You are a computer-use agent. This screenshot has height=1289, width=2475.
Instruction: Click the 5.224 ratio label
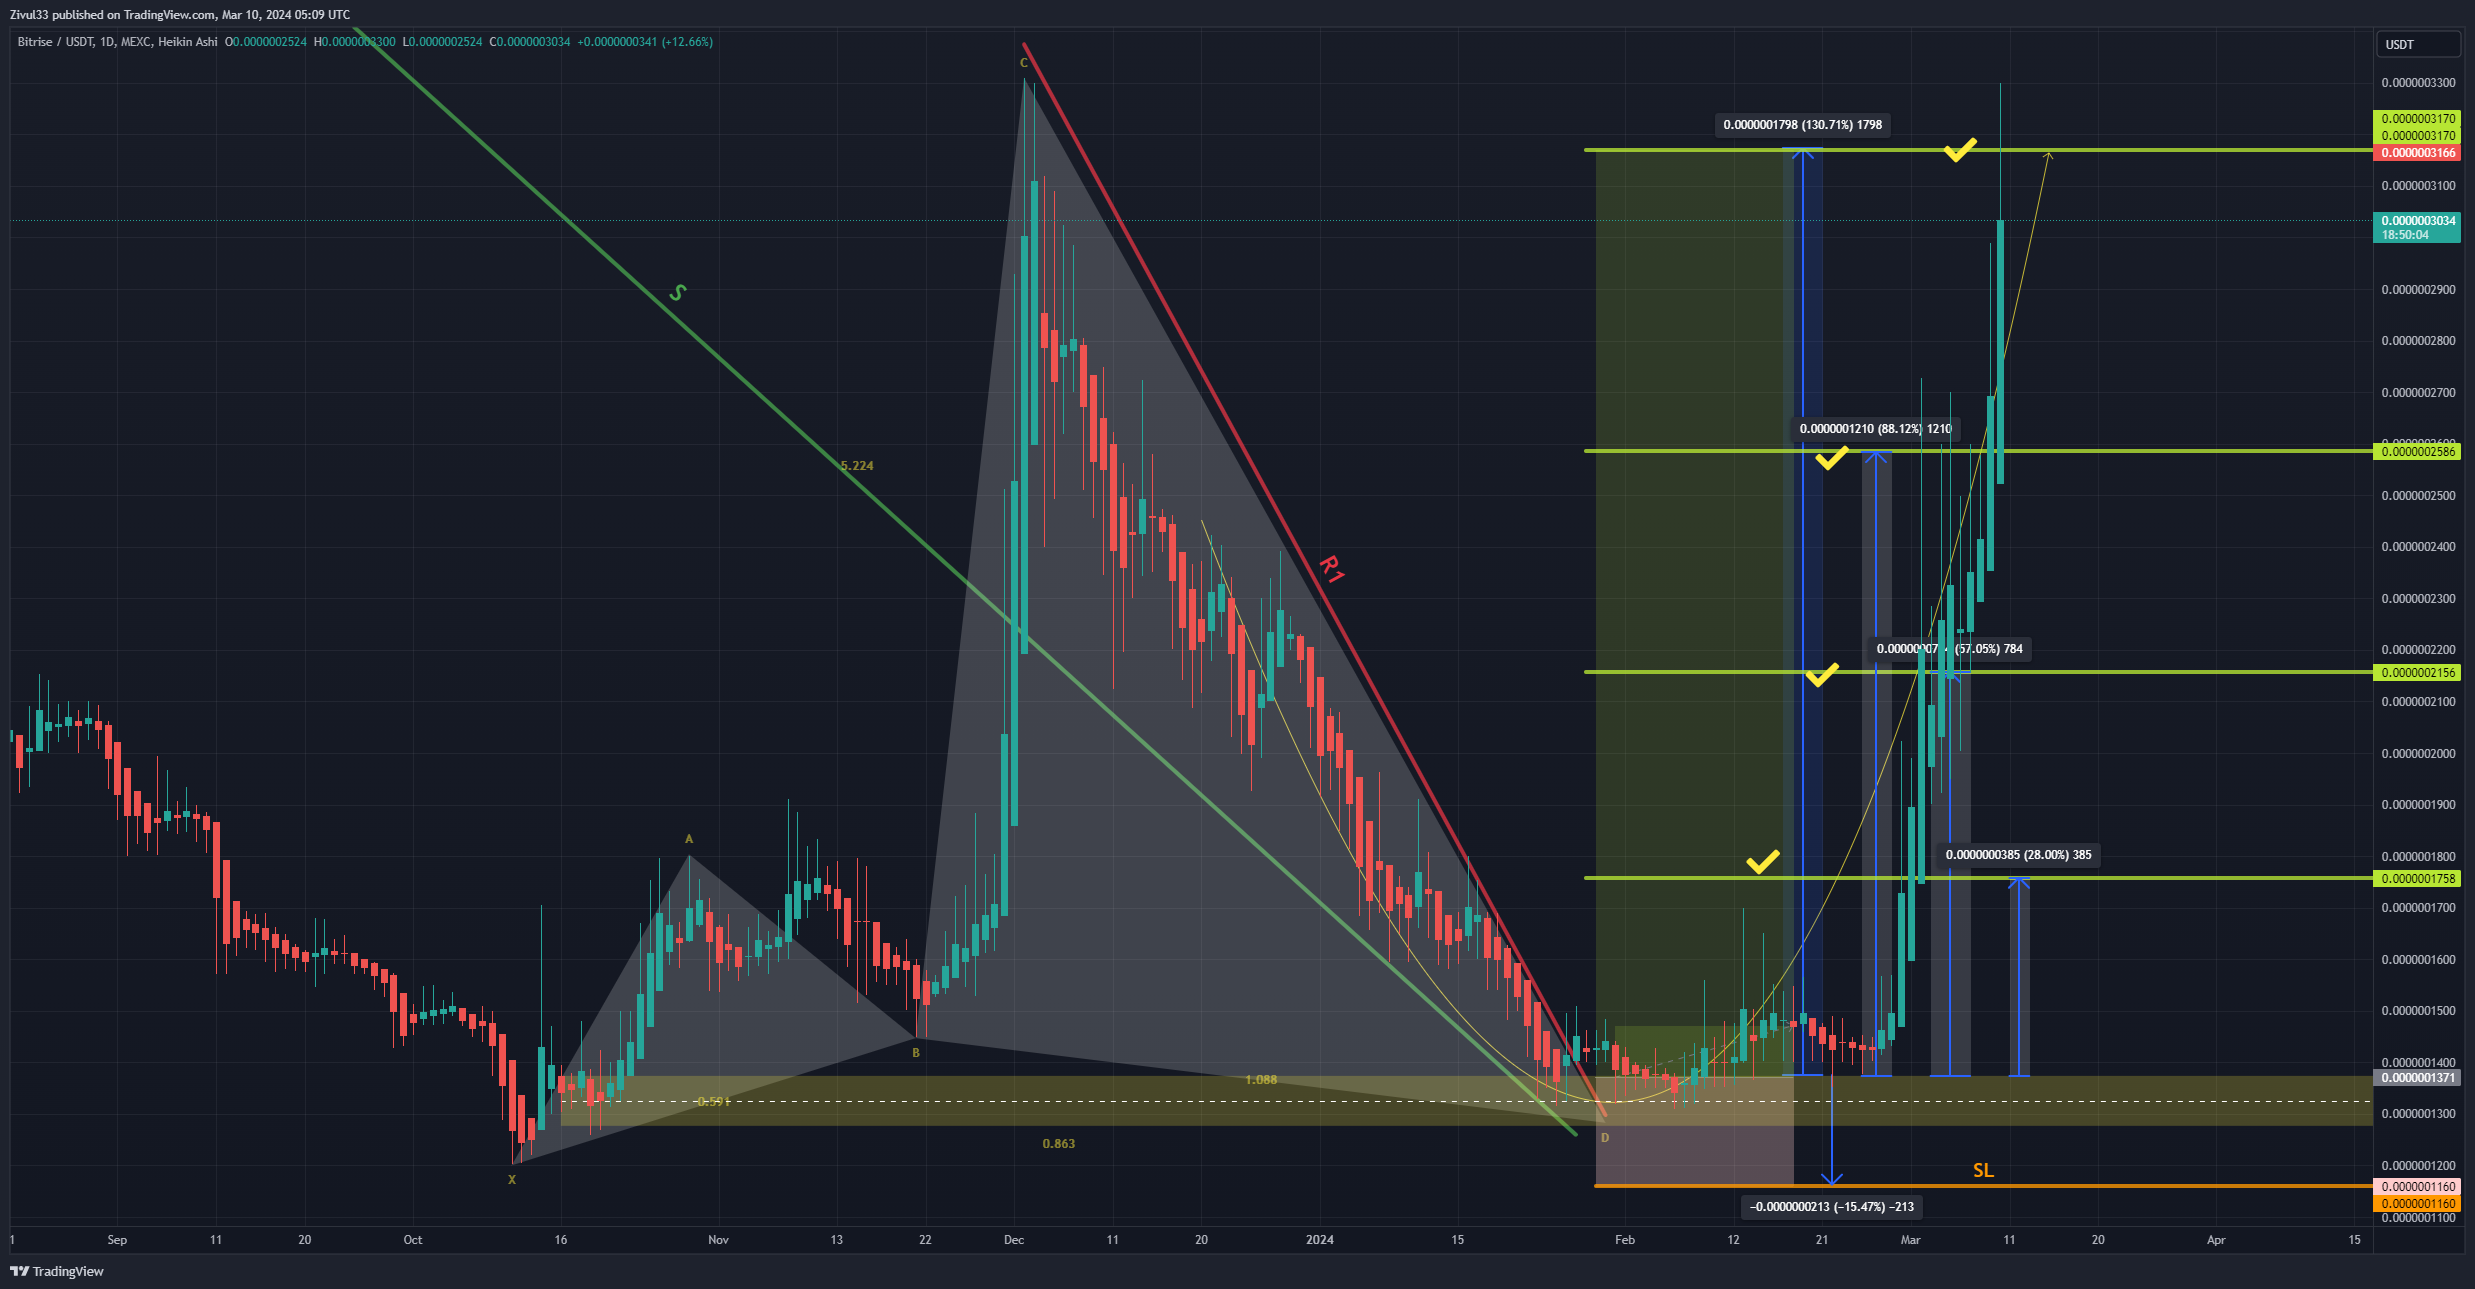[x=857, y=465]
